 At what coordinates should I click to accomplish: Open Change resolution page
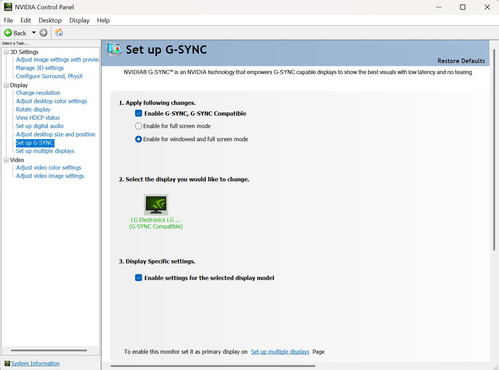tap(38, 93)
